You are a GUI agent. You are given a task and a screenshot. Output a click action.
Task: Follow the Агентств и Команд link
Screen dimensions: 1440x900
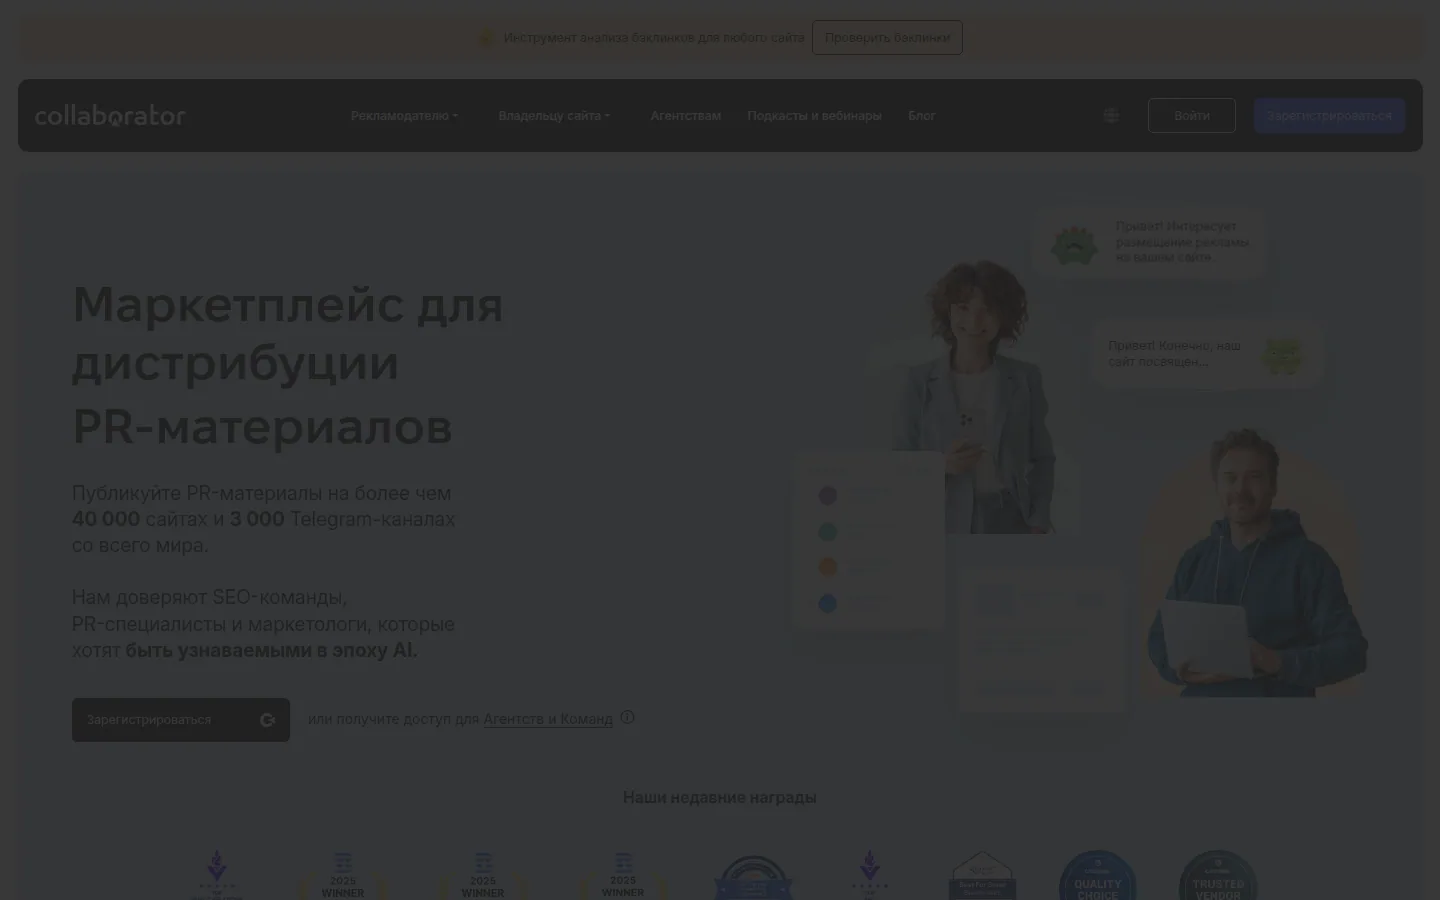point(548,719)
